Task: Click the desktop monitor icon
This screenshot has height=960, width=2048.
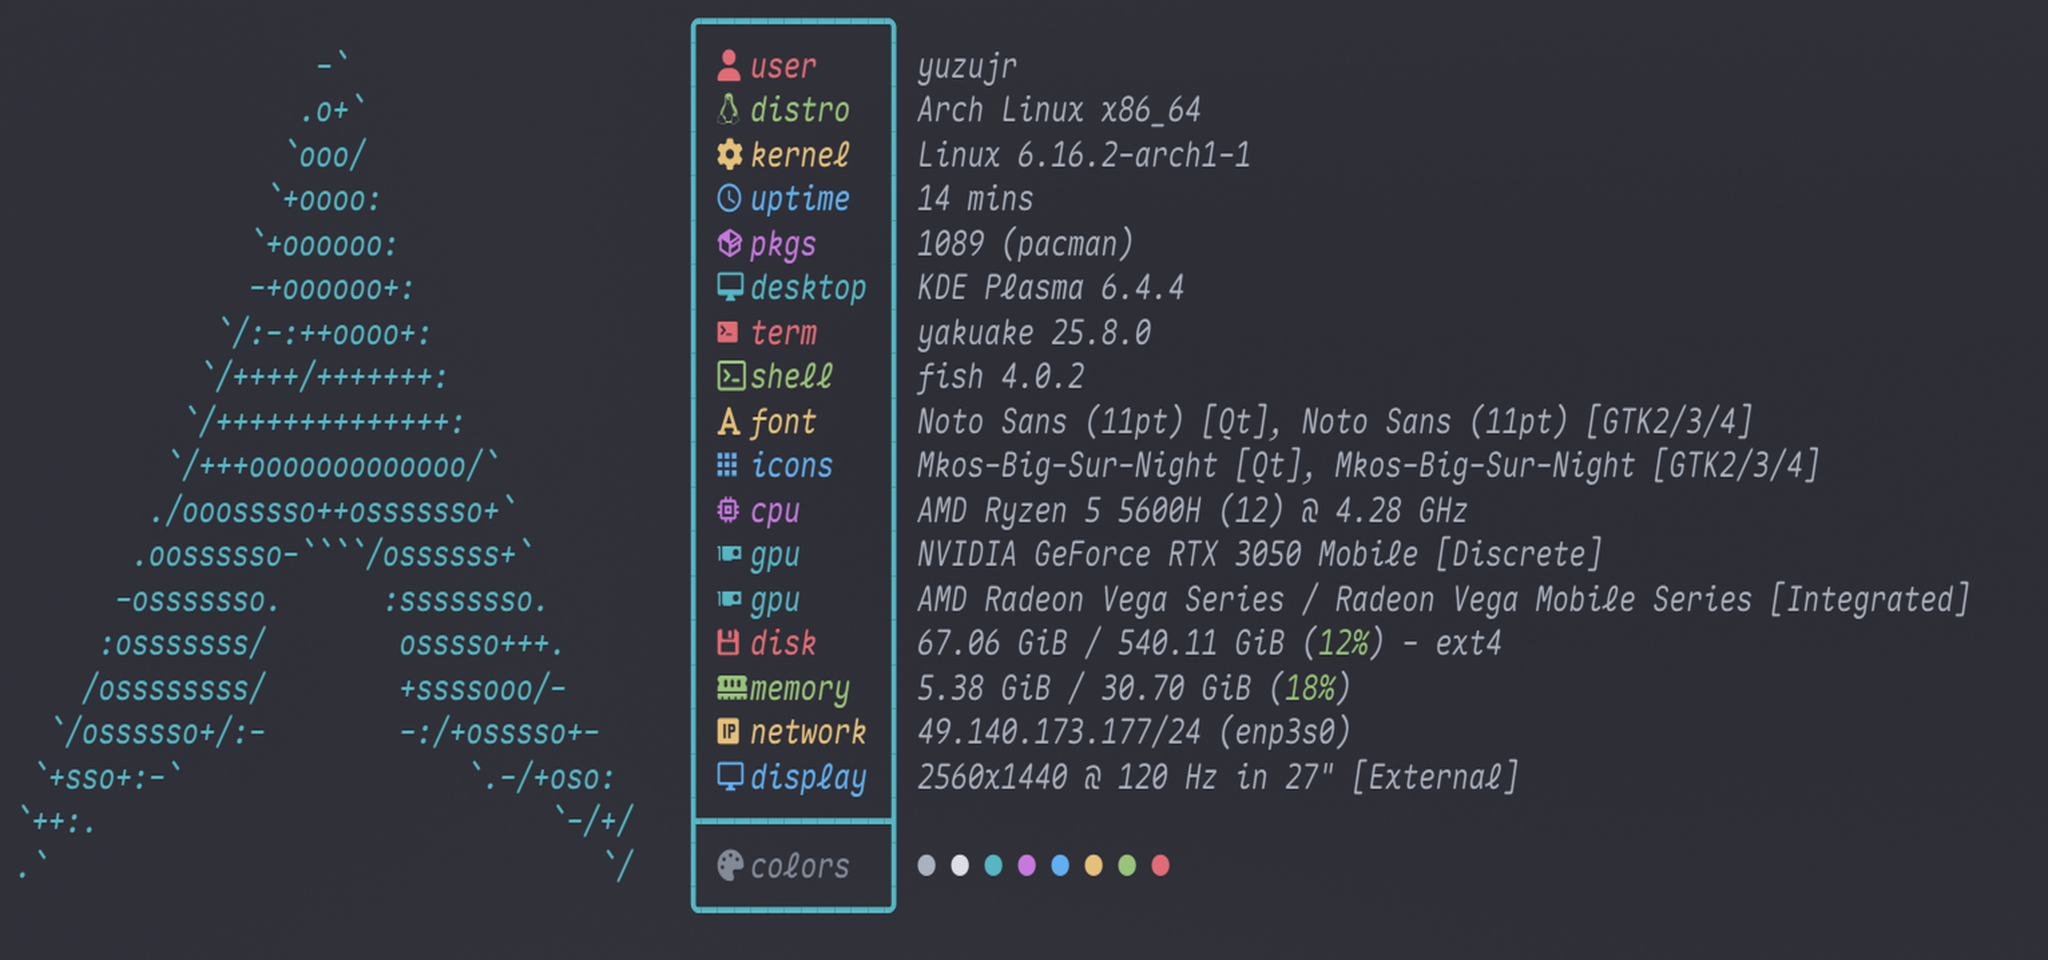Action: (x=729, y=288)
